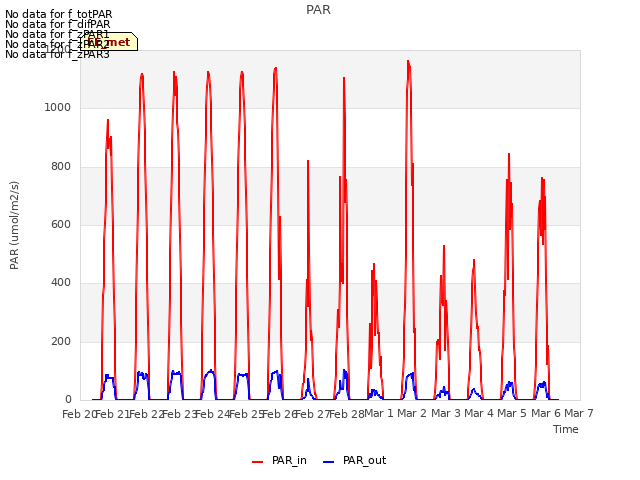Click the 'No data for f_zPAR3' message
The image size is (640, 480).
(58, 54)
